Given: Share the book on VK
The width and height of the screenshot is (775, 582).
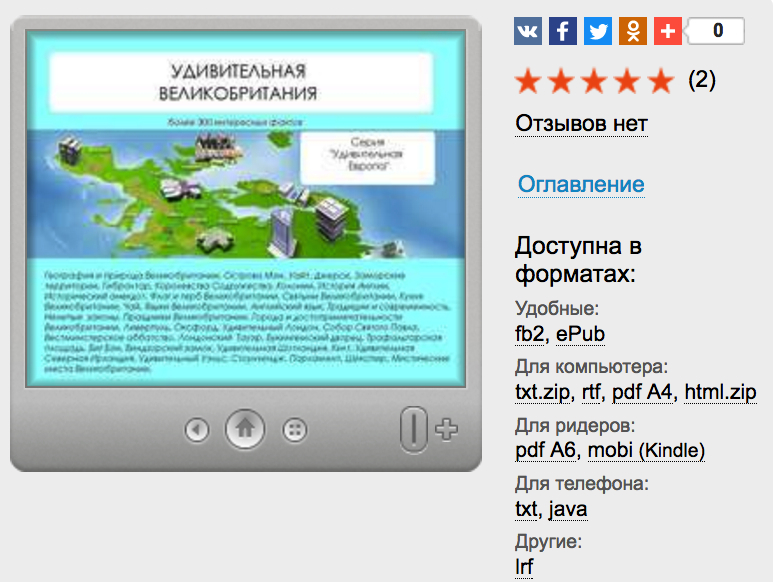Looking at the screenshot, I should [527, 31].
